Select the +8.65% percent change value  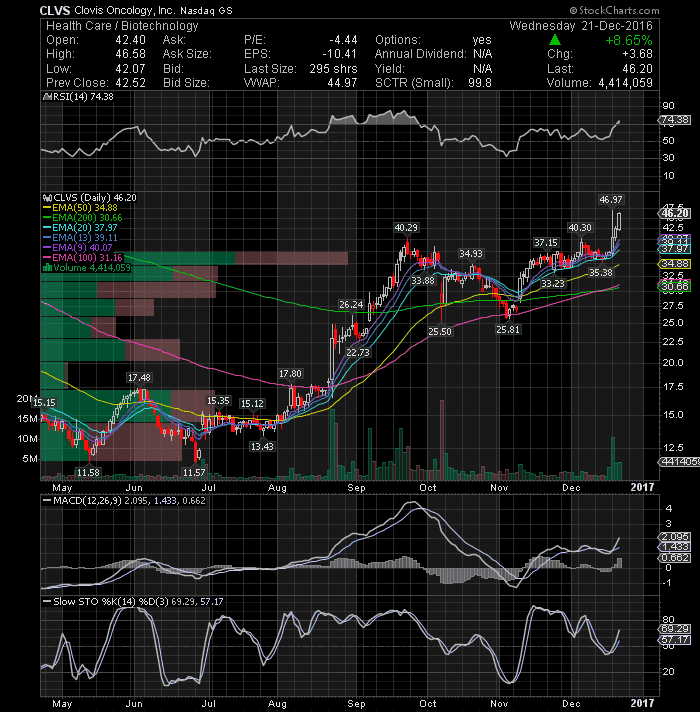[x=629, y=40]
